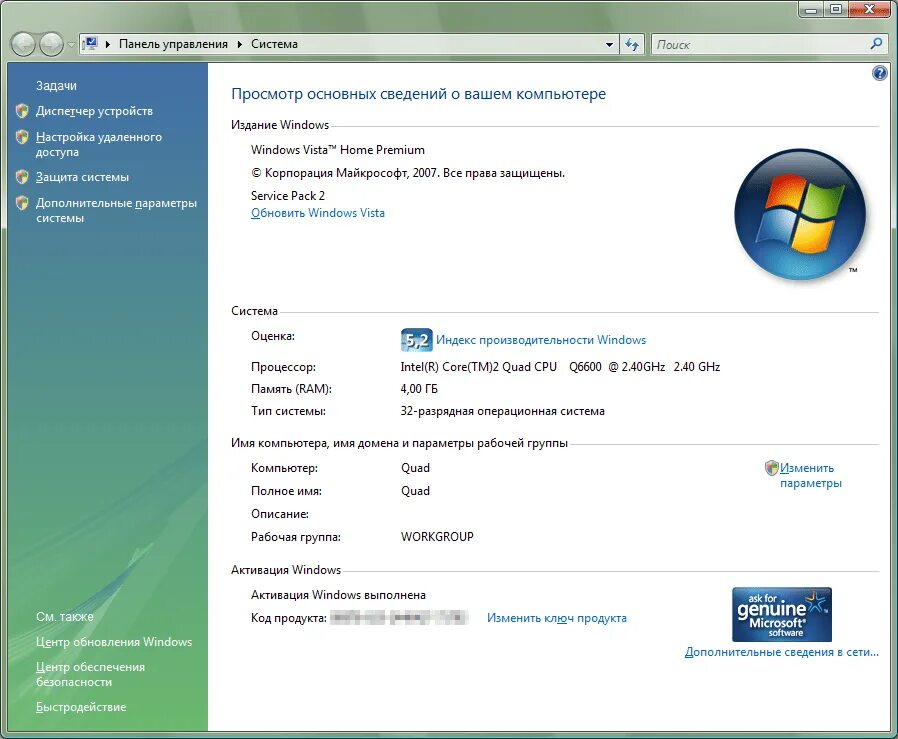
Task: Open Индекс производительности Windows
Action: (x=541, y=340)
